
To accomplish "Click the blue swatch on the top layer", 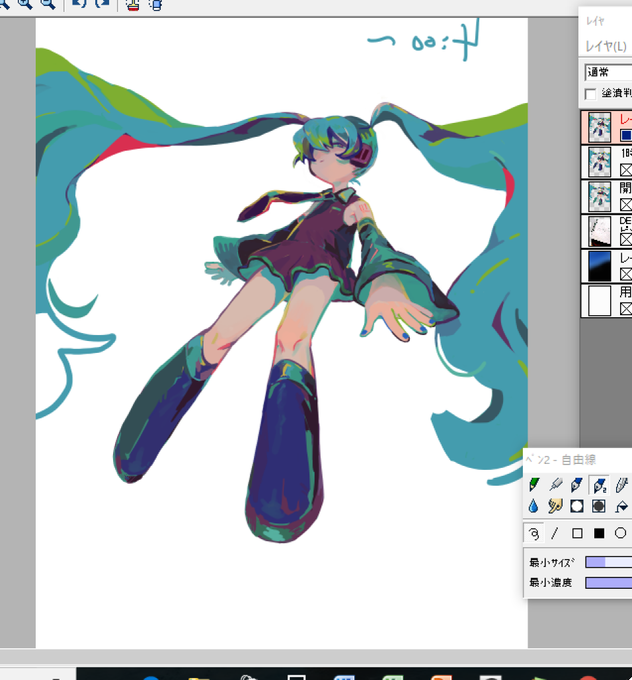I will (x=626, y=135).
